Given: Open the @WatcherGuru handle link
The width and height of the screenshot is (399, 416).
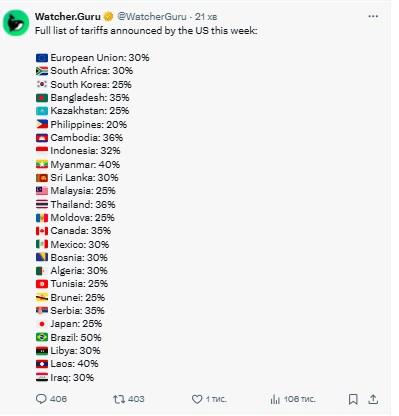Looking at the screenshot, I should (x=152, y=16).
